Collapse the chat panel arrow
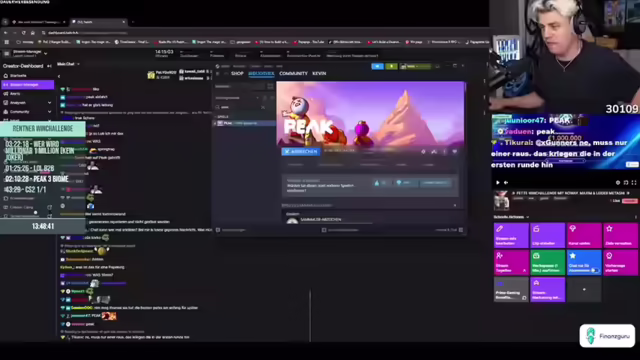The width and height of the screenshot is (640, 360). pos(59,76)
